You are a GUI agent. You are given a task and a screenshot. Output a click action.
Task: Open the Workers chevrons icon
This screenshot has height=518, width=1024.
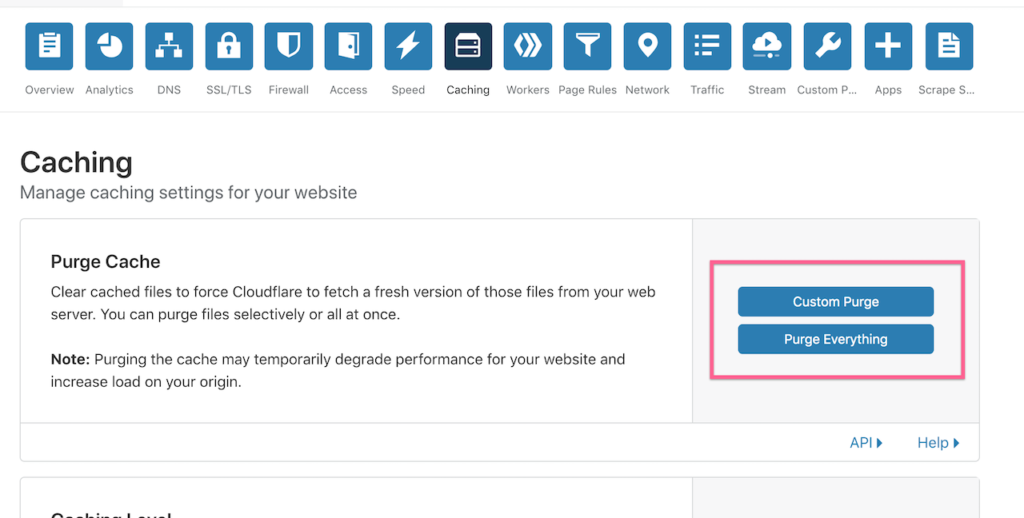click(528, 46)
